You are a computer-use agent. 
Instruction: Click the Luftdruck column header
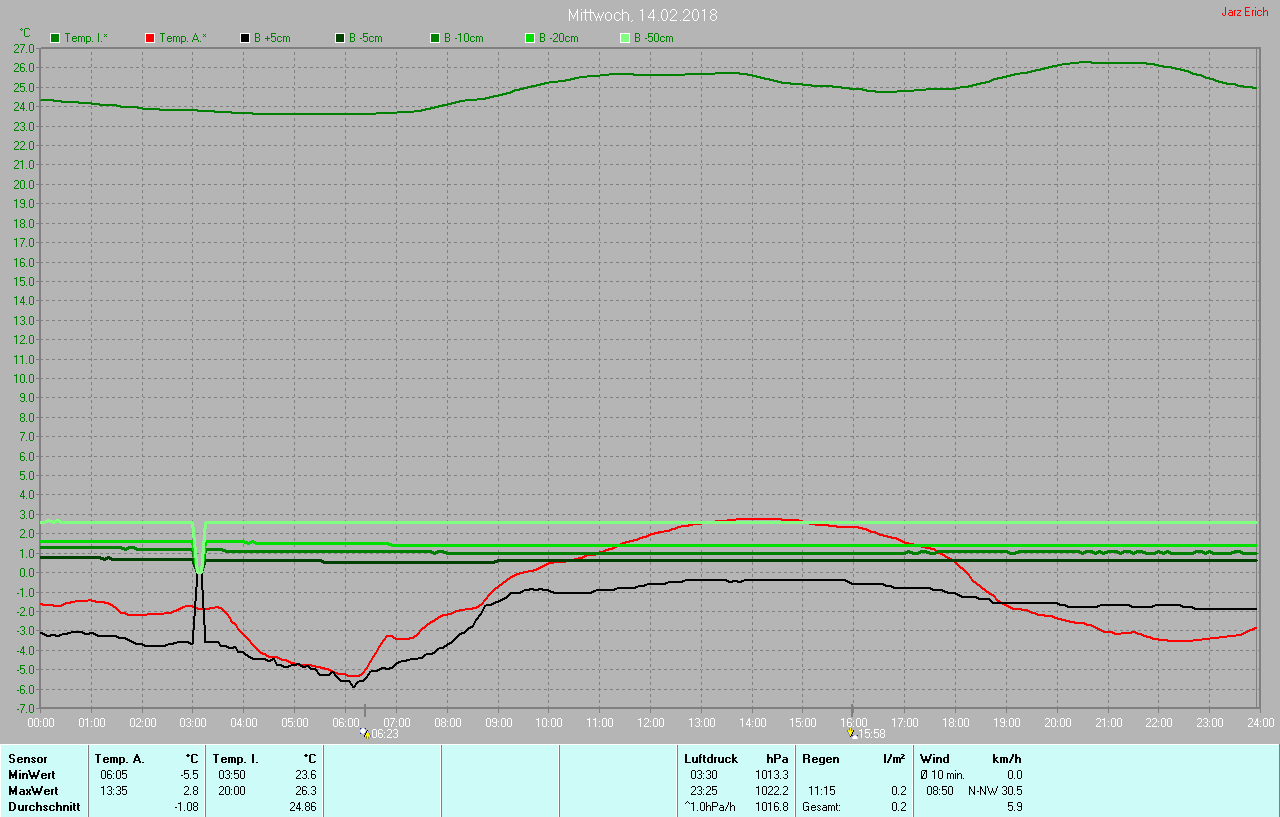click(711, 759)
